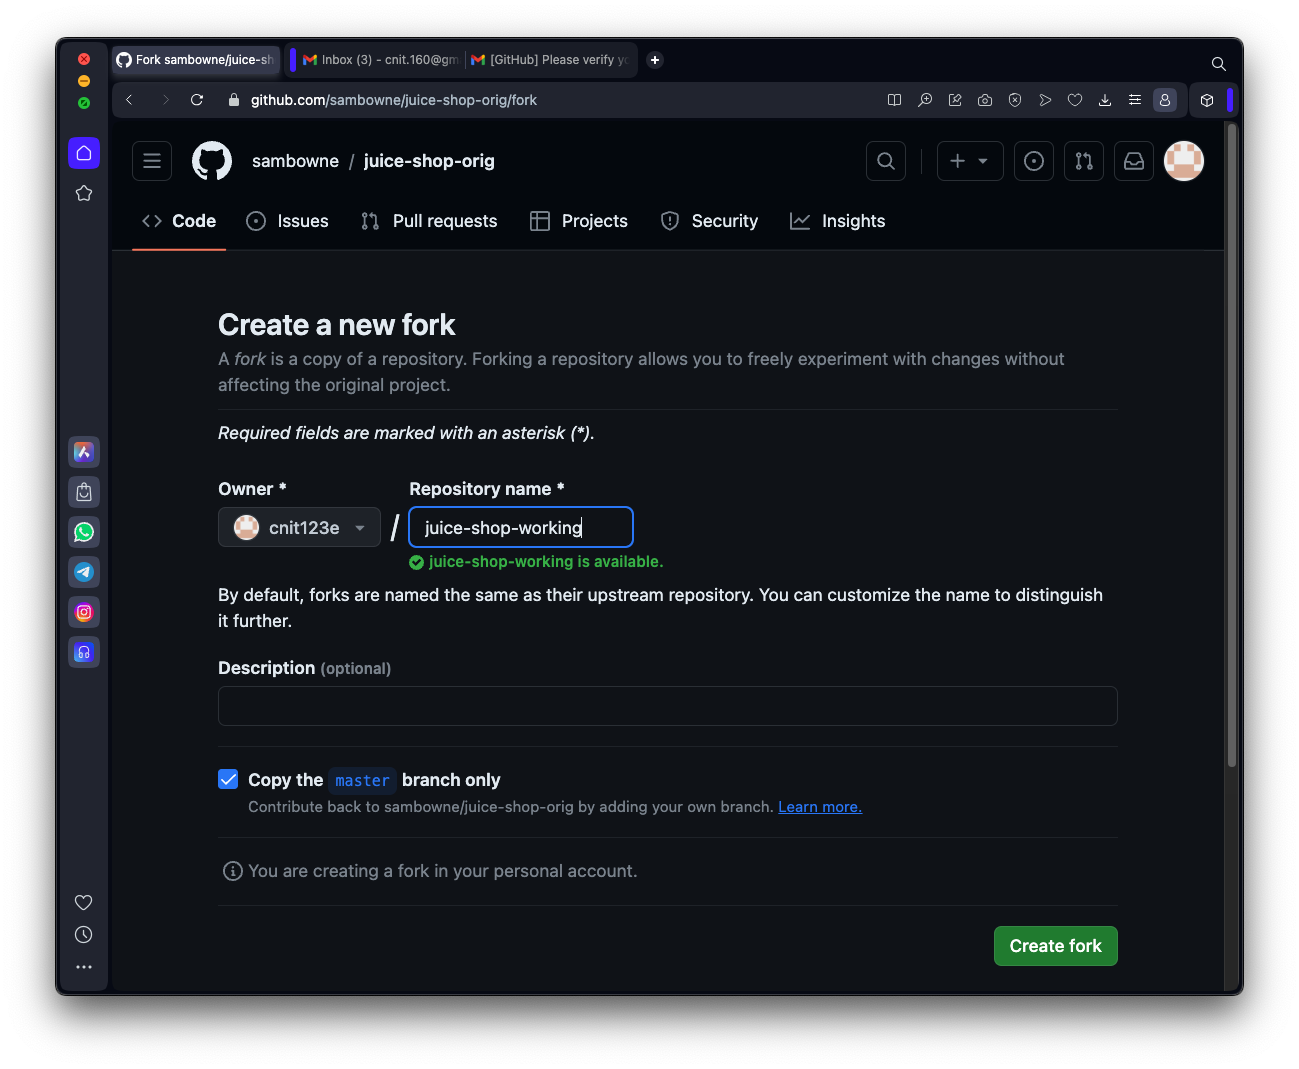1299x1069 pixels.
Task: Open the global Pull requests icon in header
Action: (x=1084, y=161)
